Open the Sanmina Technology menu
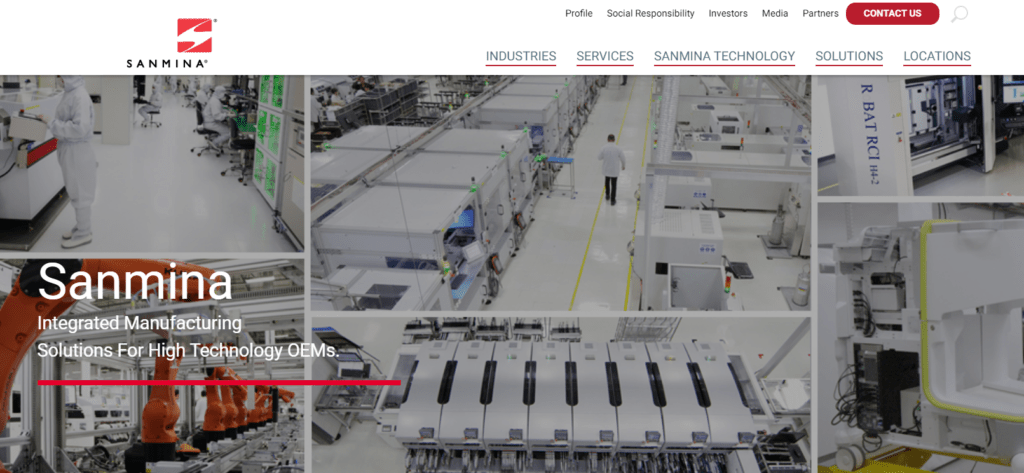Viewport: 1024px width, 473px height. (x=724, y=57)
